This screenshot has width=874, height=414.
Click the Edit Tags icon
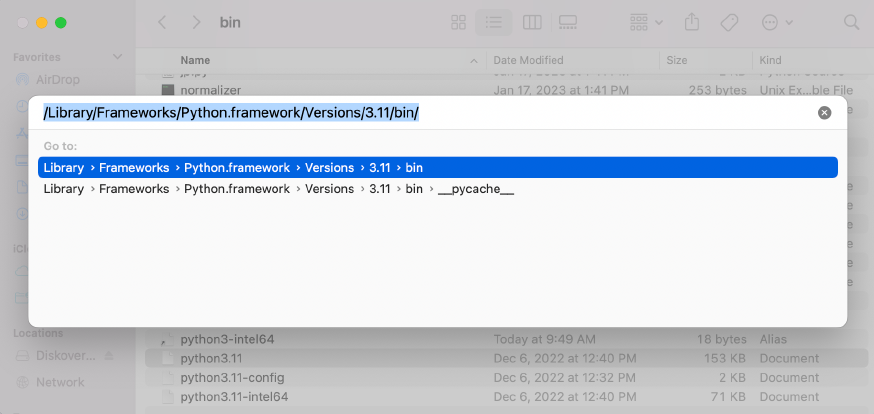(729, 22)
